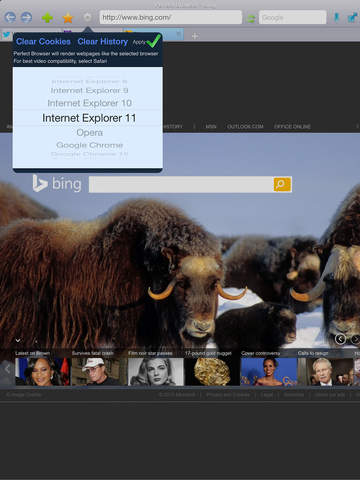The width and height of the screenshot is (360, 480).
Task: Reload page with the green refresh icon
Action: (251, 18)
